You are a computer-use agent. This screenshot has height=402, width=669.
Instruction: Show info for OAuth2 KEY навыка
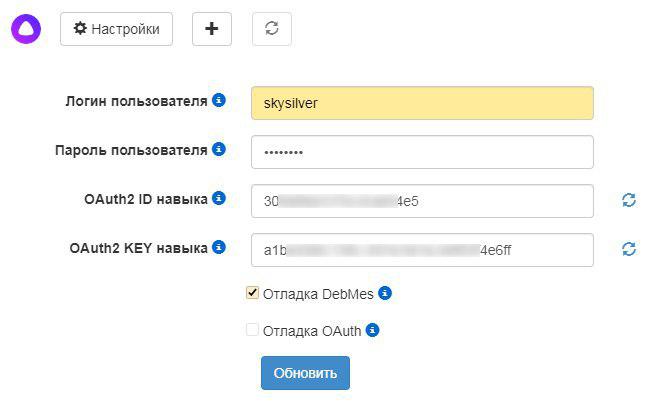(219, 247)
